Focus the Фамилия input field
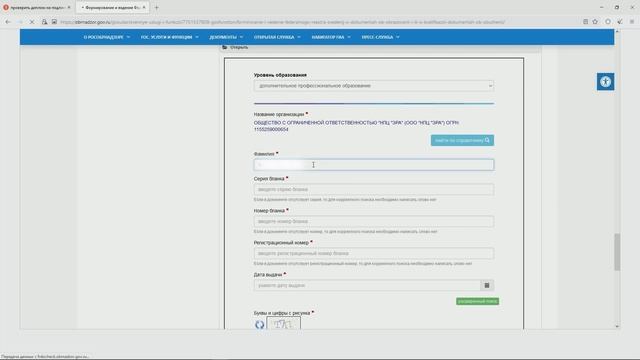The width and height of the screenshot is (640, 360). coord(373,164)
